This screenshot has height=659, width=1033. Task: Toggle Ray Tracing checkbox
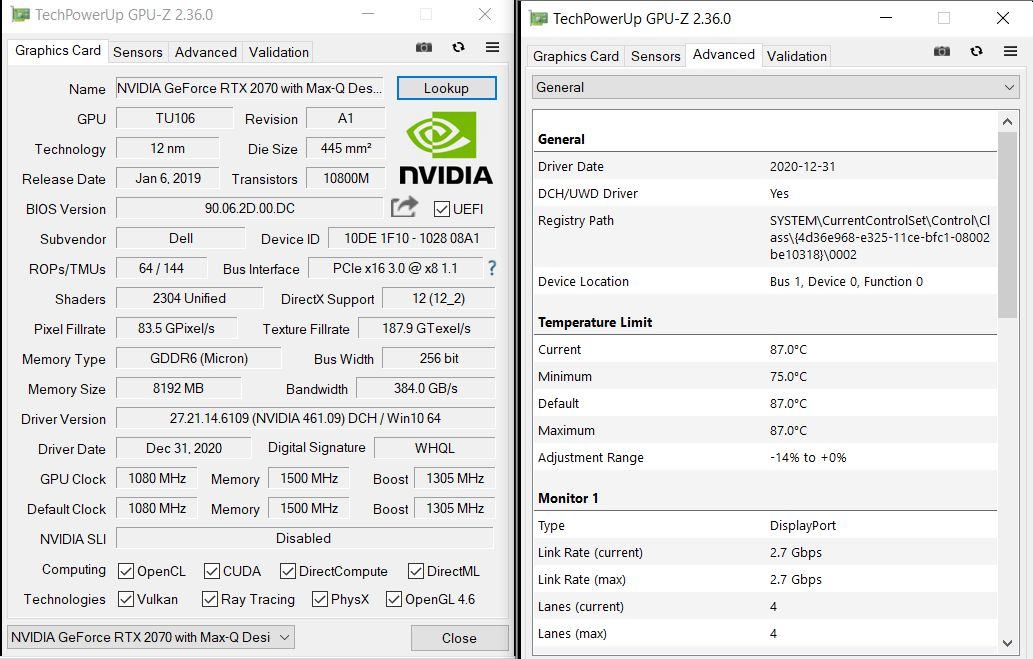coord(210,599)
